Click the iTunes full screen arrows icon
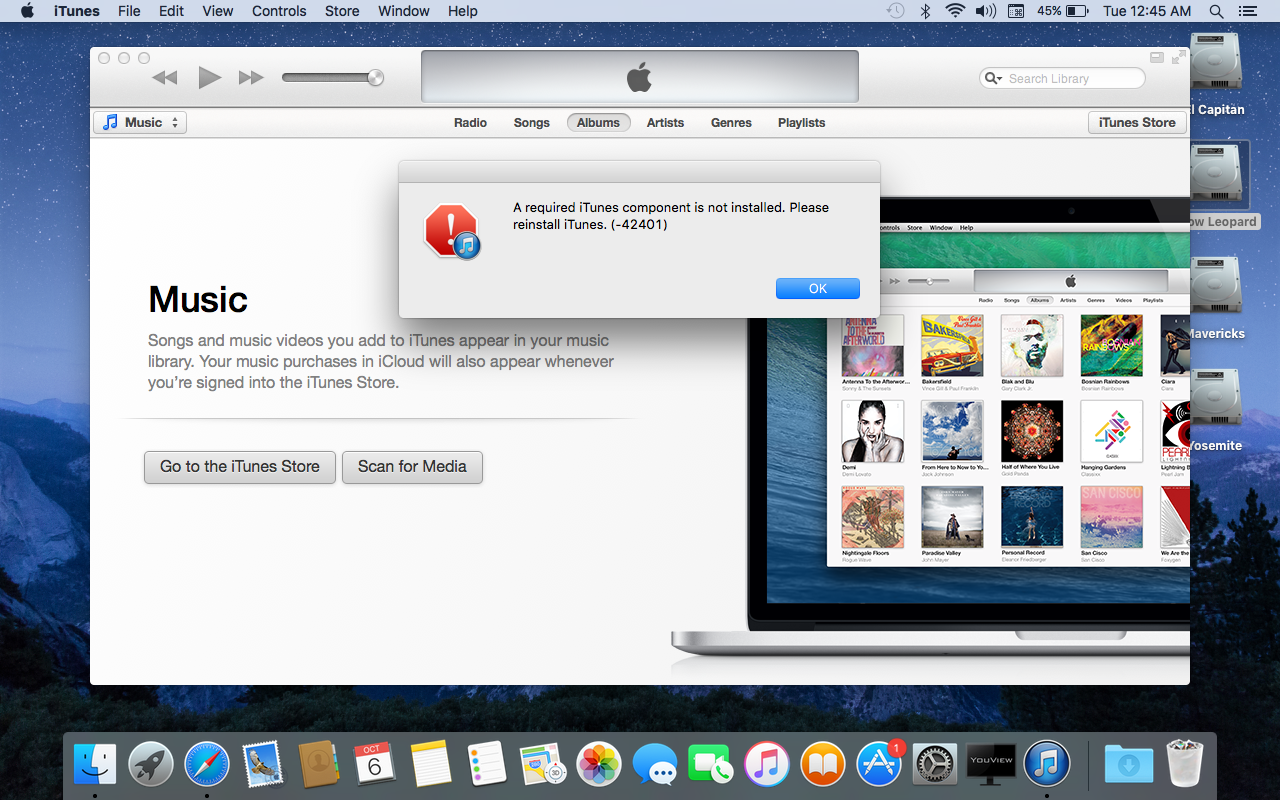The width and height of the screenshot is (1280, 800). pos(1179,58)
